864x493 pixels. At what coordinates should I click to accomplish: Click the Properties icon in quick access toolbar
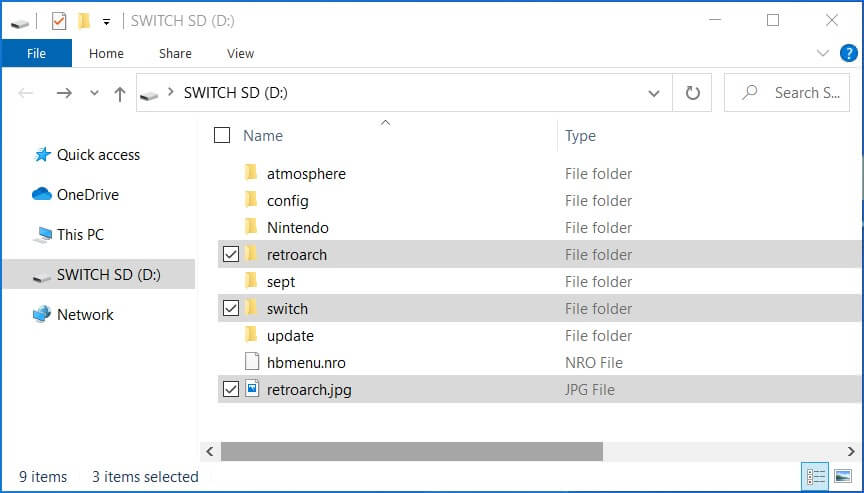click(58, 21)
